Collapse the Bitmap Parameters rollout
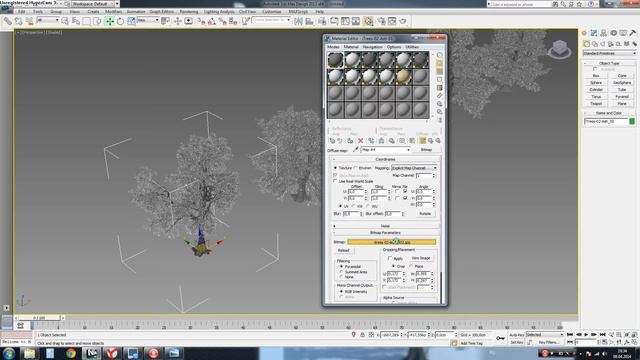Viewport: 640px width, 360px height. click(385, 233)
